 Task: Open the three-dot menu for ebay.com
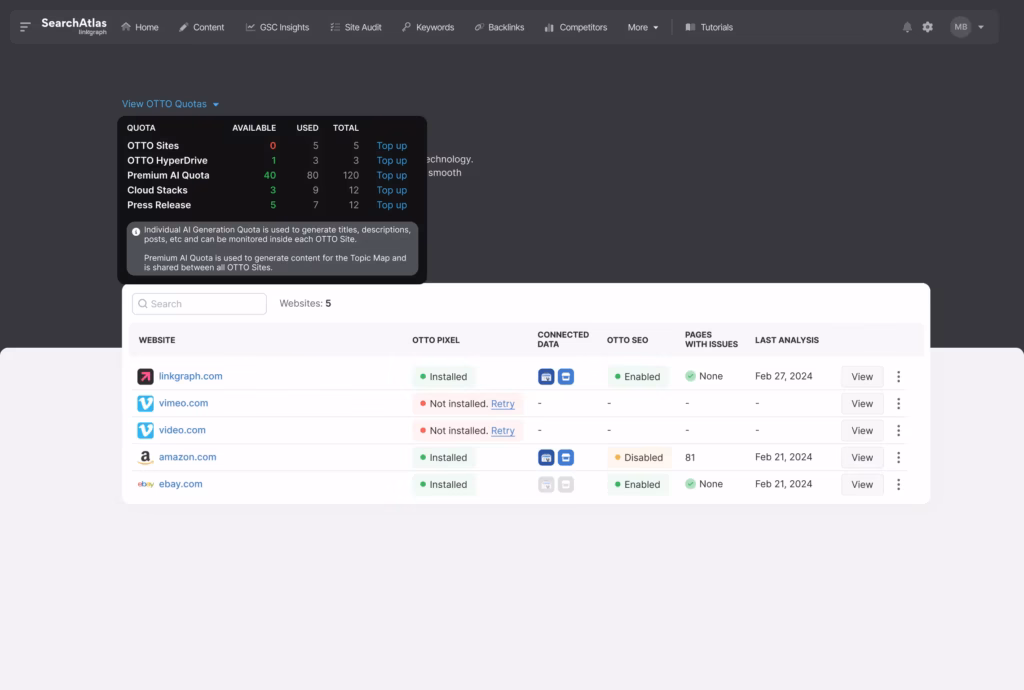click(898, 484)
